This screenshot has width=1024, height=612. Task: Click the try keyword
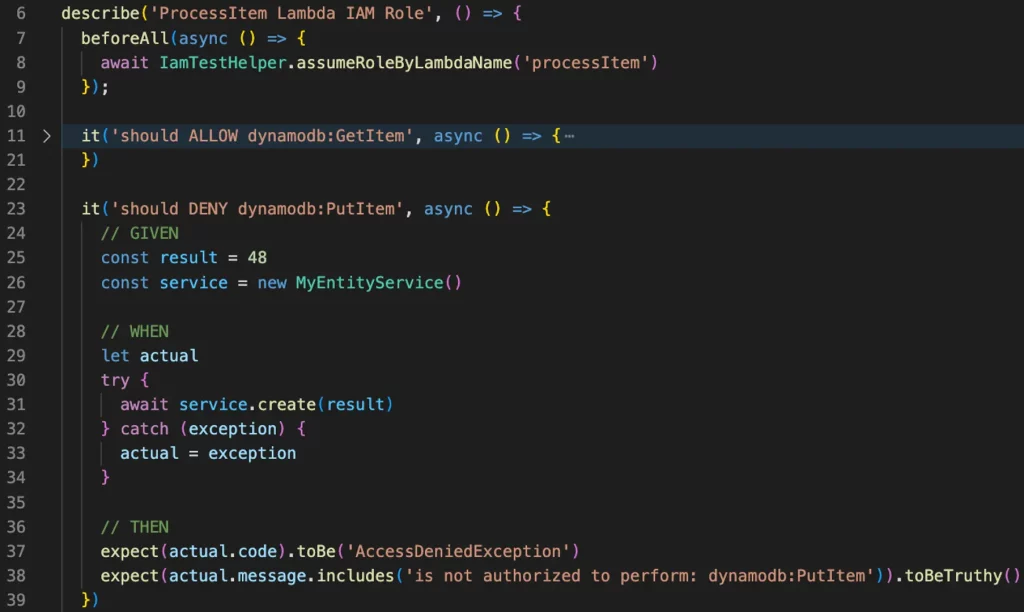pyautogui.click(x=115, y=380)
